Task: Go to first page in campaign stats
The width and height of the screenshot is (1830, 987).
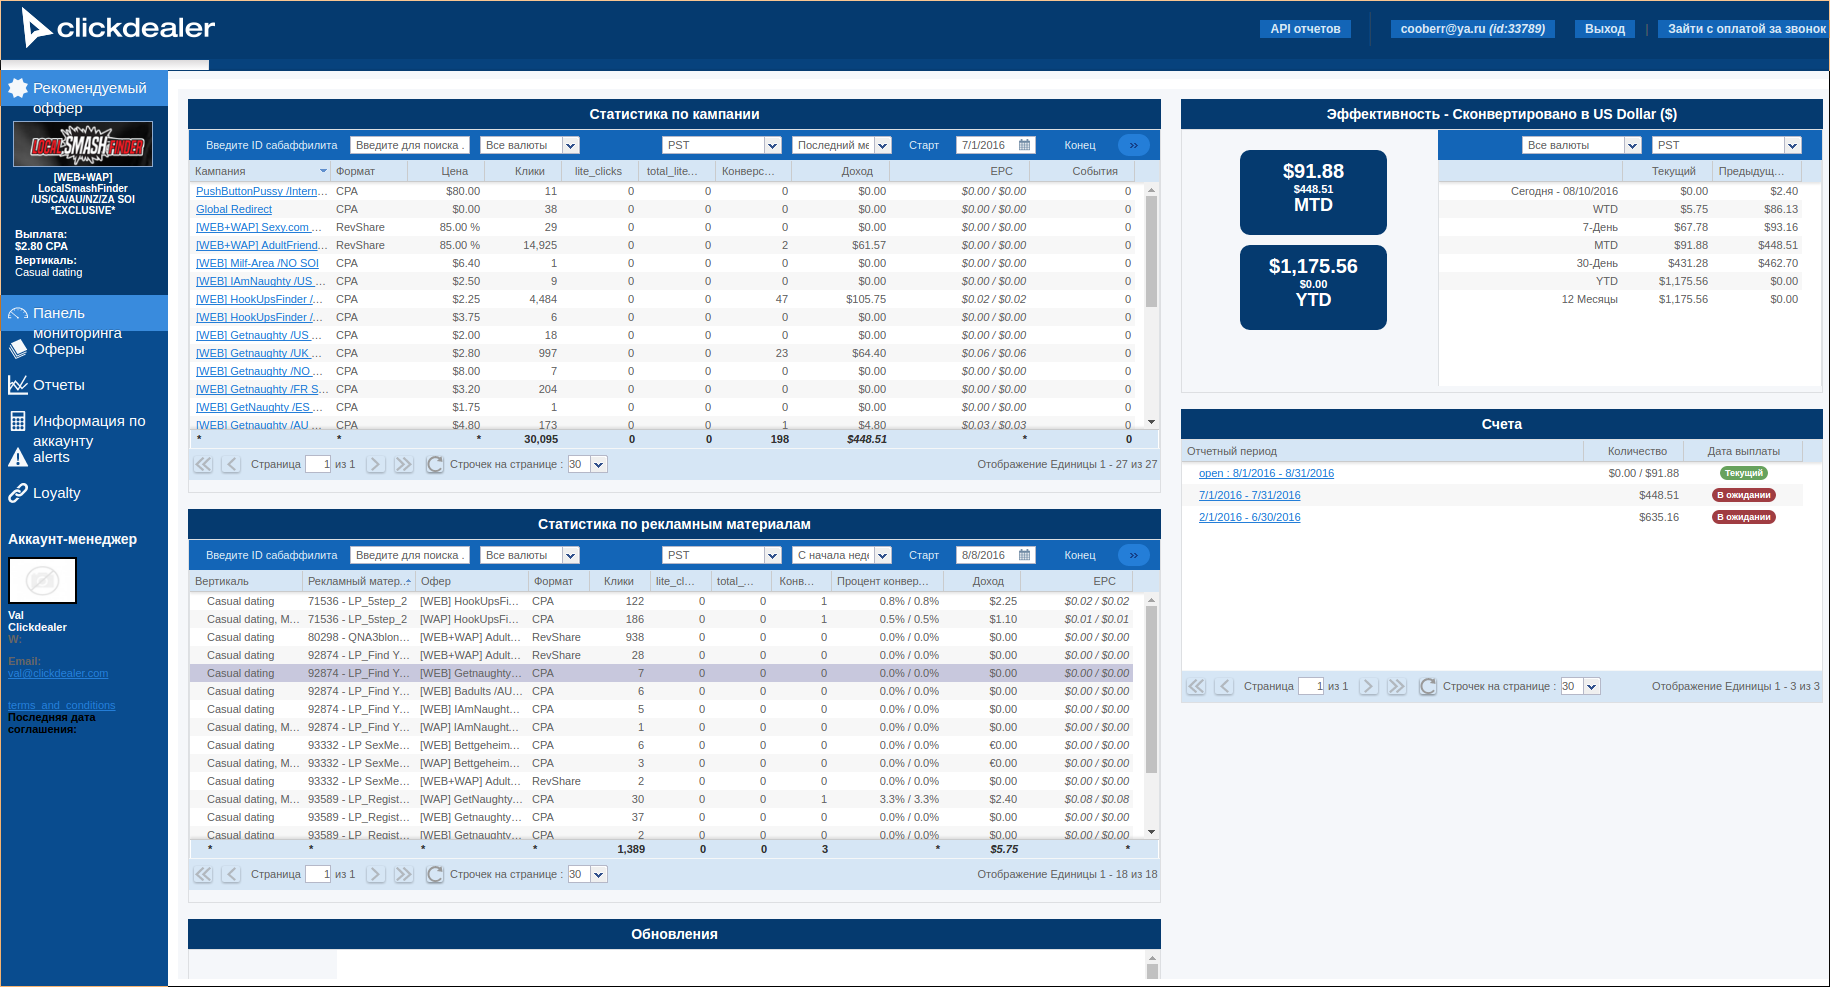Action: coord(203,464)
